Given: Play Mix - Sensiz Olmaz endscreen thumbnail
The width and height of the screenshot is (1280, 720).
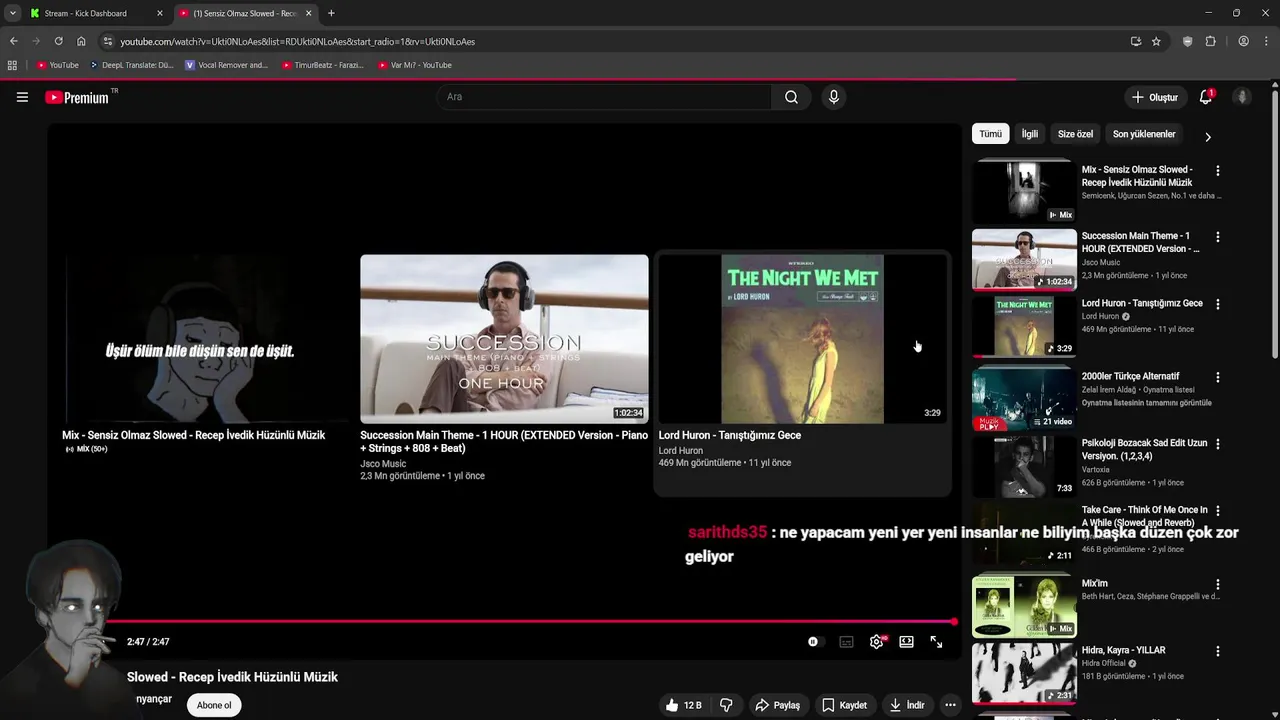Looking at the screenshot, I should pos(206,338).
